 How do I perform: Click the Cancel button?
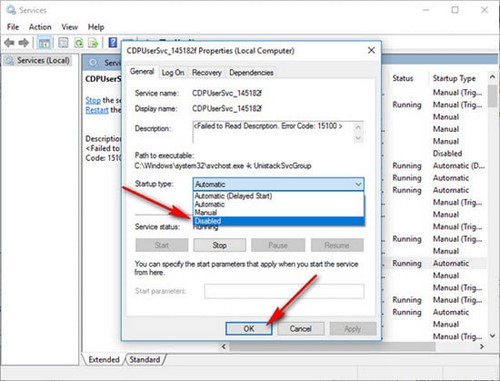(x=300, y=329)
